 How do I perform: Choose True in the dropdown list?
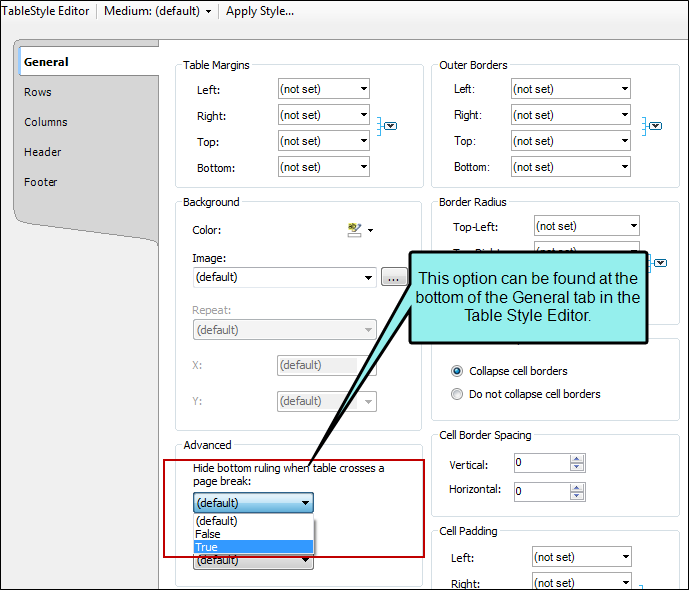pyautogui.click(x=253, y=547)
